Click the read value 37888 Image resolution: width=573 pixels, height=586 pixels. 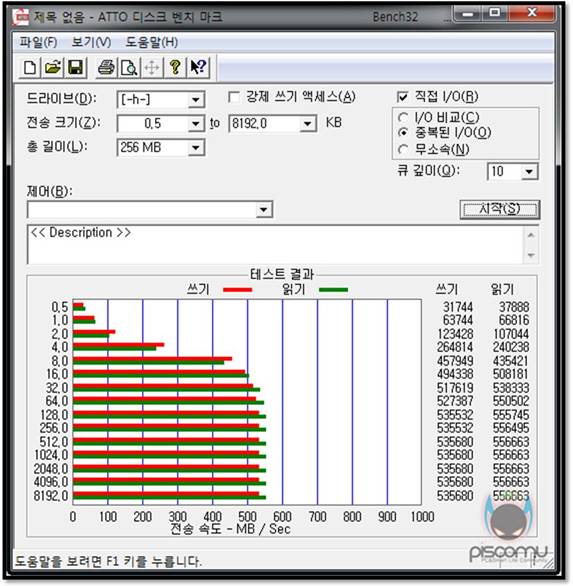(514, 307)
